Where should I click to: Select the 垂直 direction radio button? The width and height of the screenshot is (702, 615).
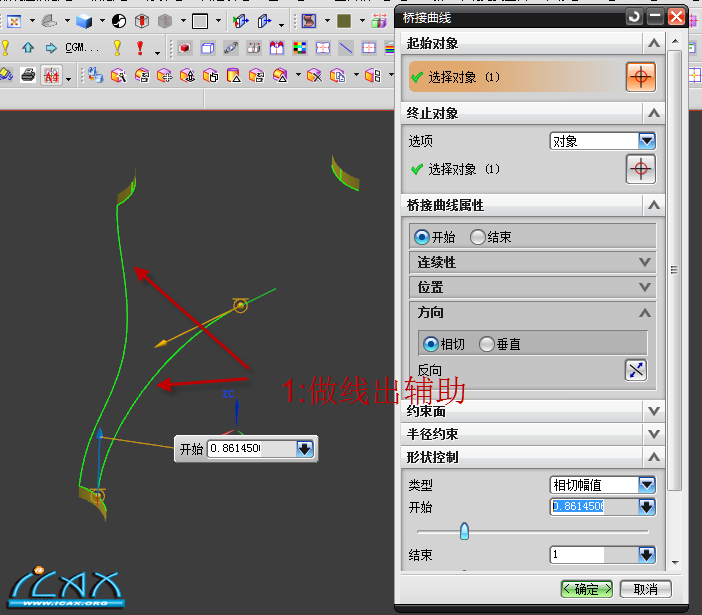click(x=487, y=344)
